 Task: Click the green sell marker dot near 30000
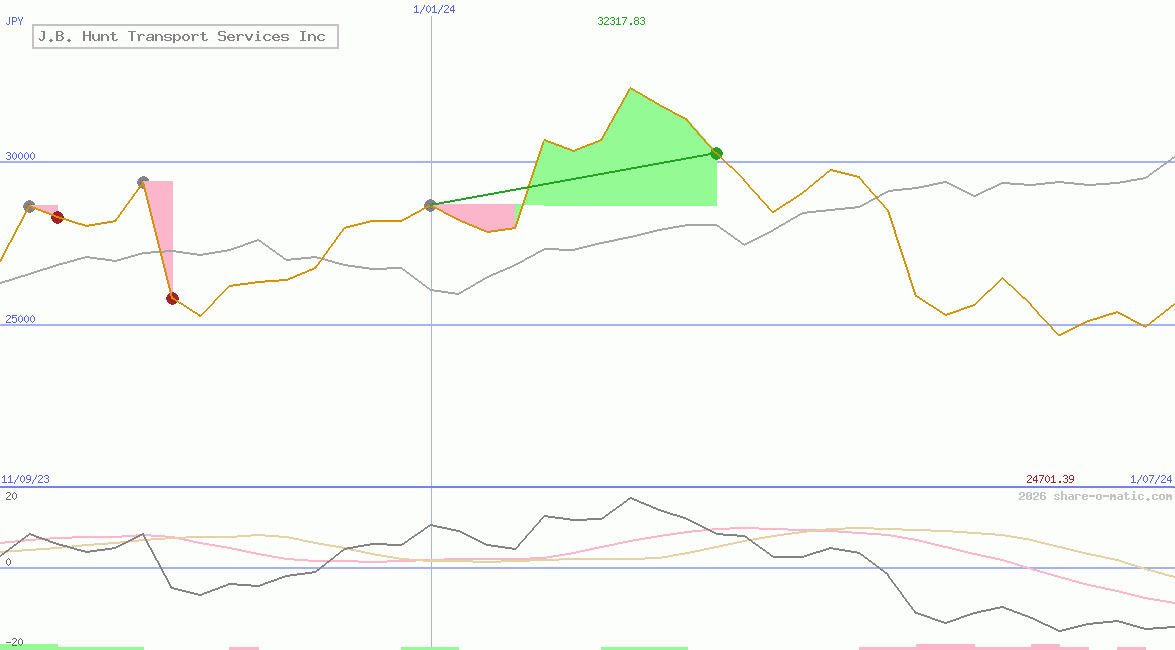coord(716,153)
